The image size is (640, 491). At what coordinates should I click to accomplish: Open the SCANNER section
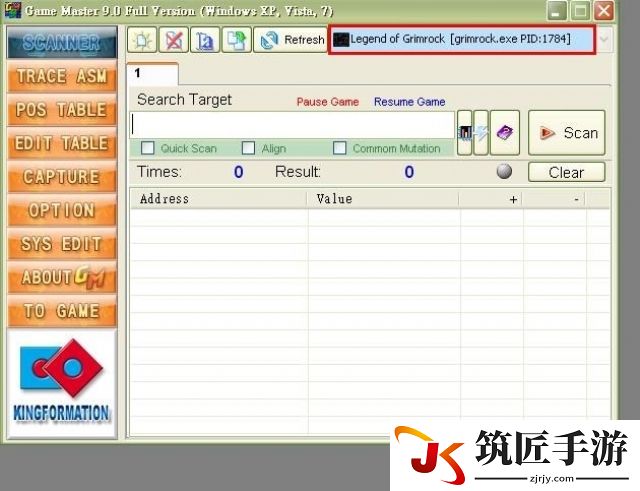(x=62, y=42)
